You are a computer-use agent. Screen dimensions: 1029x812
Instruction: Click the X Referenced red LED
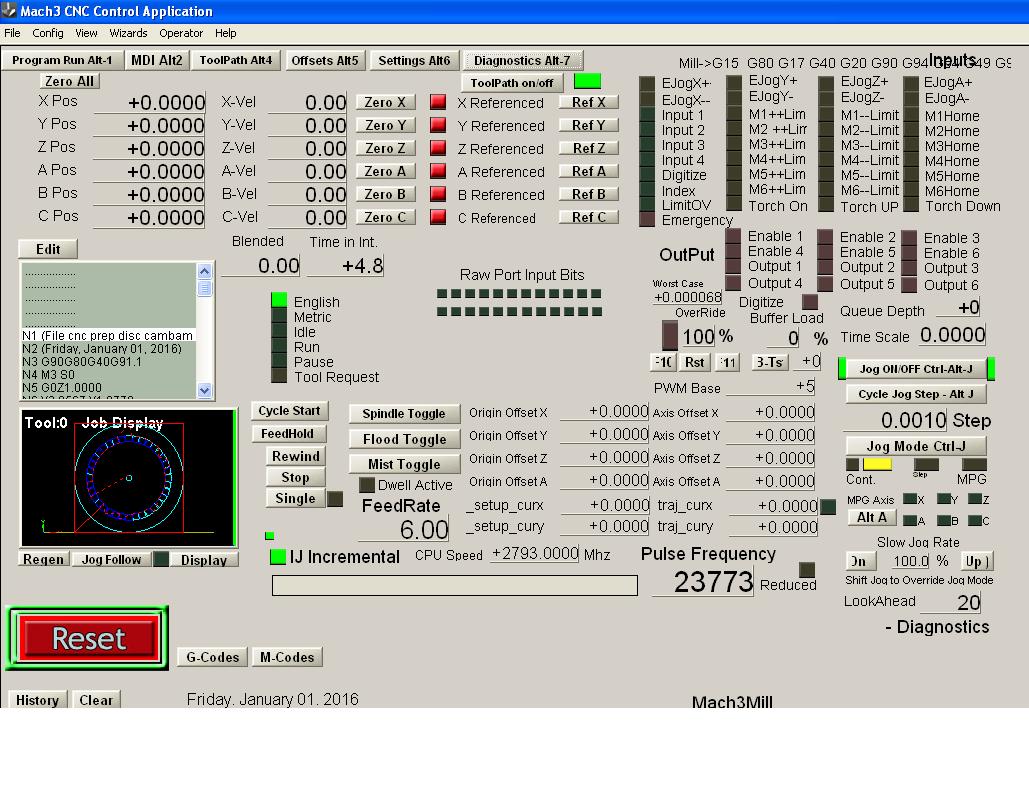(438, 102)
